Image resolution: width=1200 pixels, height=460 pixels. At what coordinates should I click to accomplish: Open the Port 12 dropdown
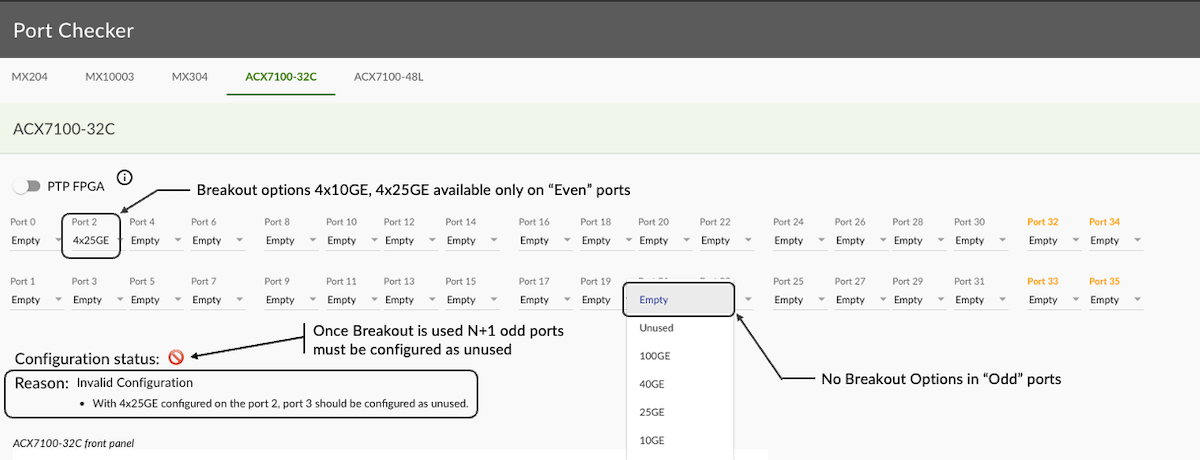tap(411, 240)
